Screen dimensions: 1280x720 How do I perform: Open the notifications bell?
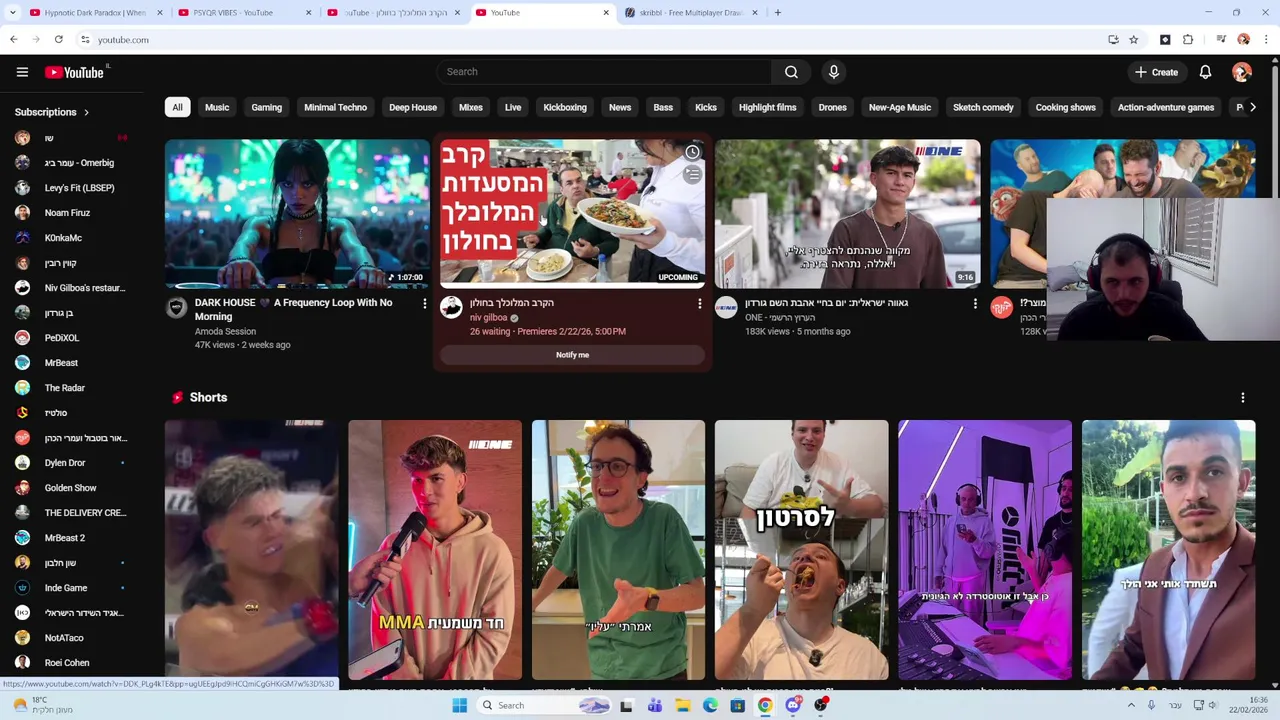click(x=1205, y=72)
